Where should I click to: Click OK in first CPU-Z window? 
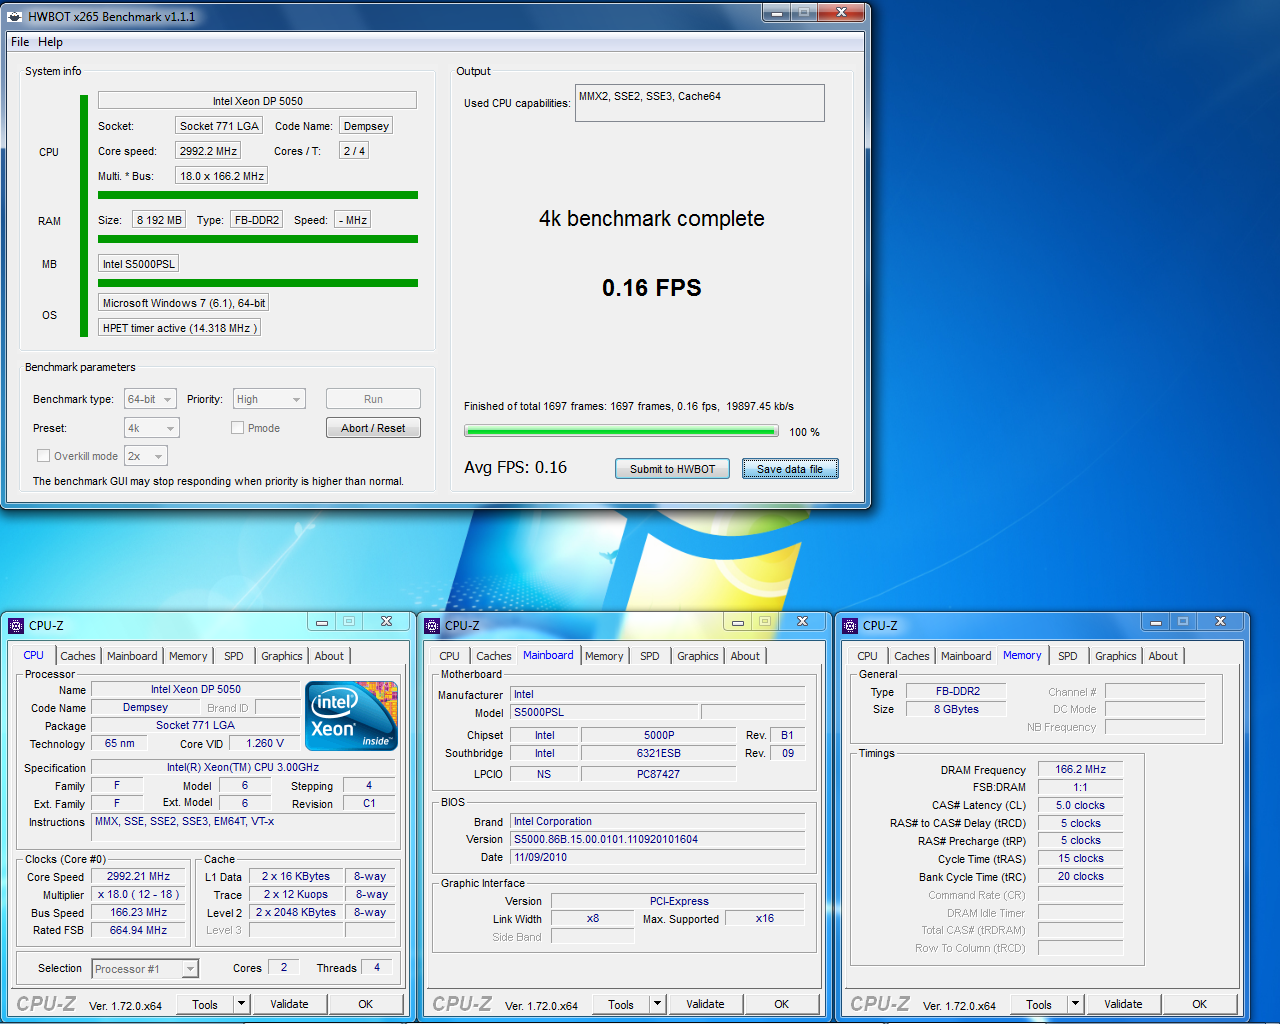tap(366, 1004)
